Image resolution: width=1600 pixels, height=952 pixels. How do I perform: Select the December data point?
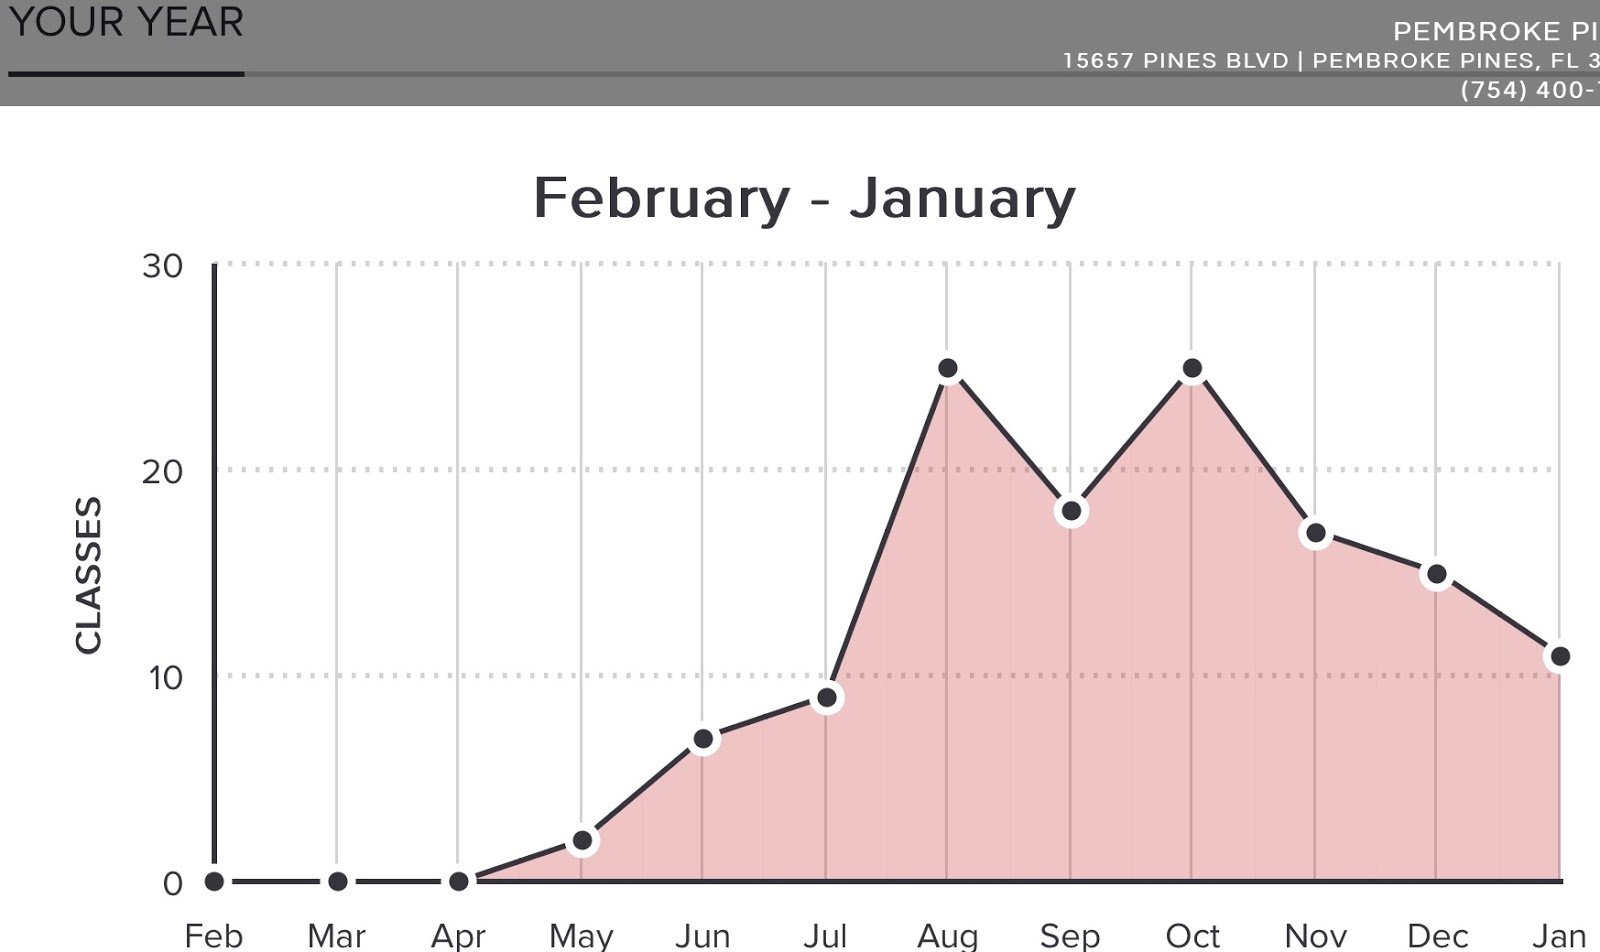pos(1437,575)
